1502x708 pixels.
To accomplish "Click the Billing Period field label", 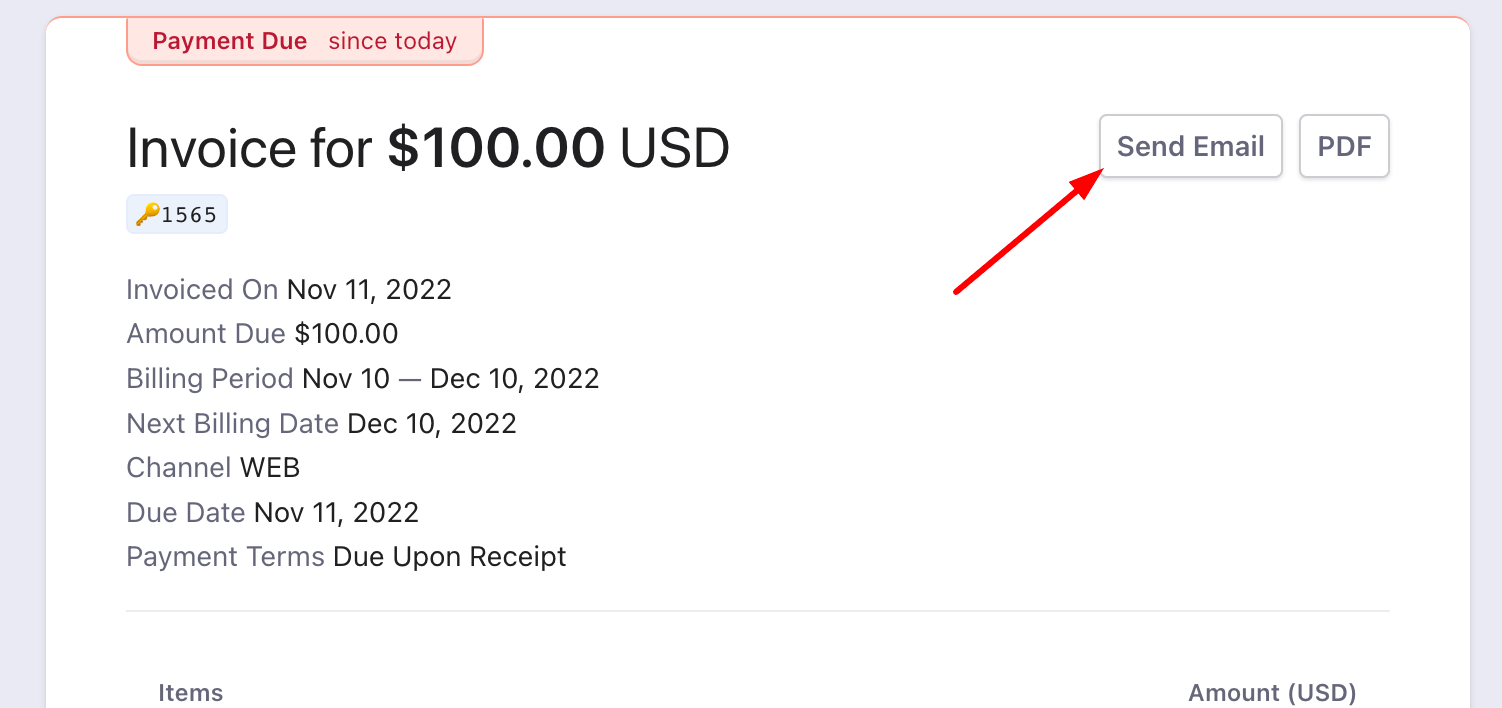I will pyautogui.click(x=210, y=379).
